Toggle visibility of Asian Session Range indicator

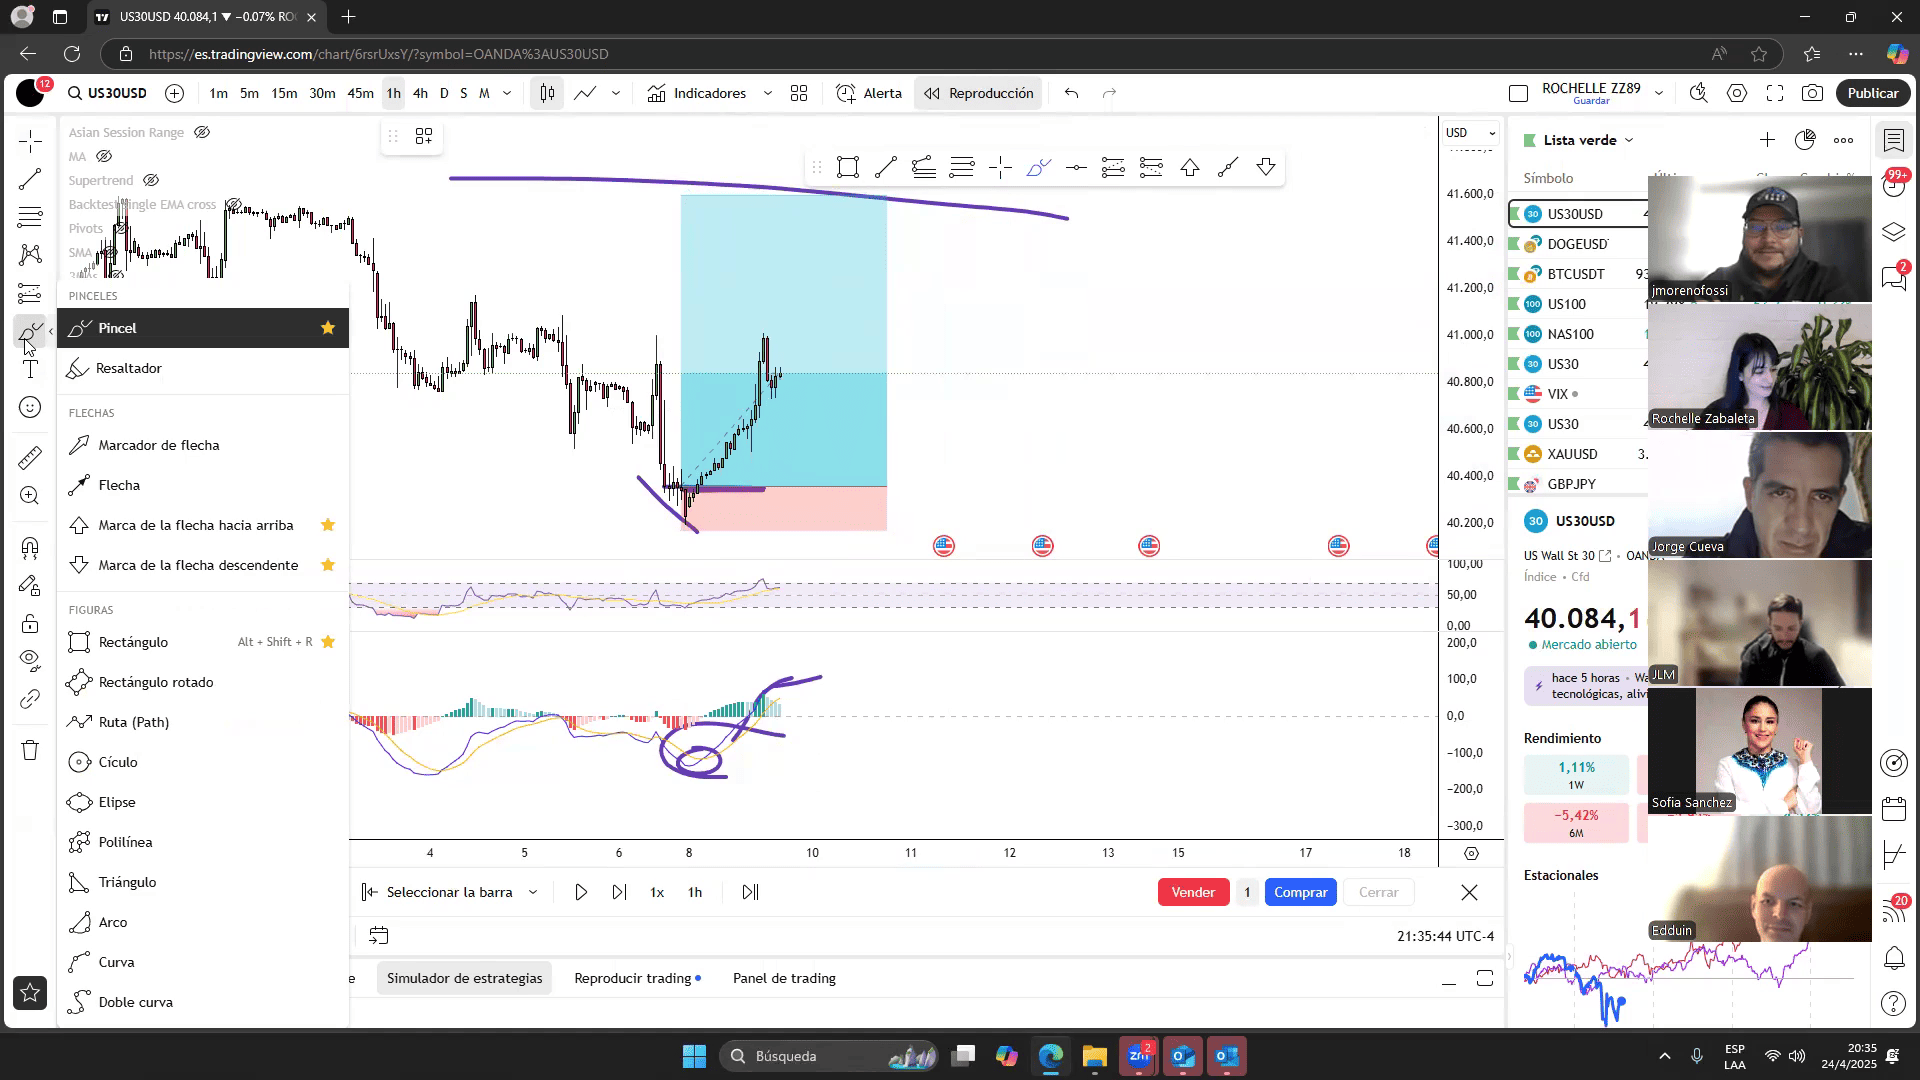(x=202, y=132)
